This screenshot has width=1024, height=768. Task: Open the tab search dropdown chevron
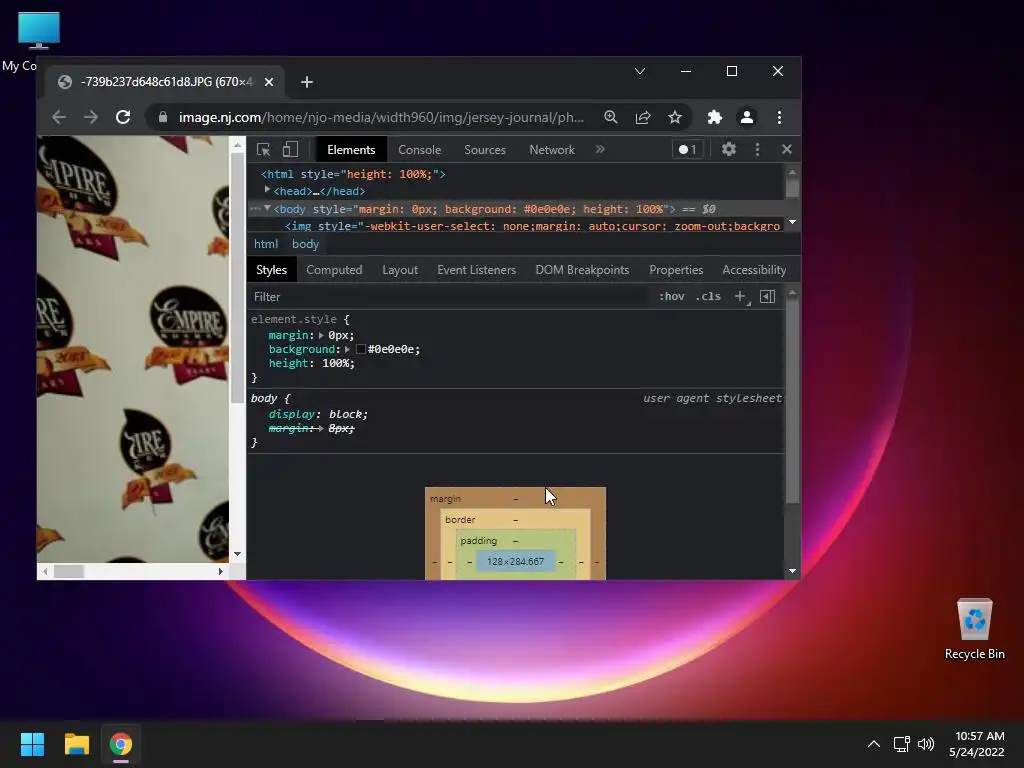(x=640, y=71)
